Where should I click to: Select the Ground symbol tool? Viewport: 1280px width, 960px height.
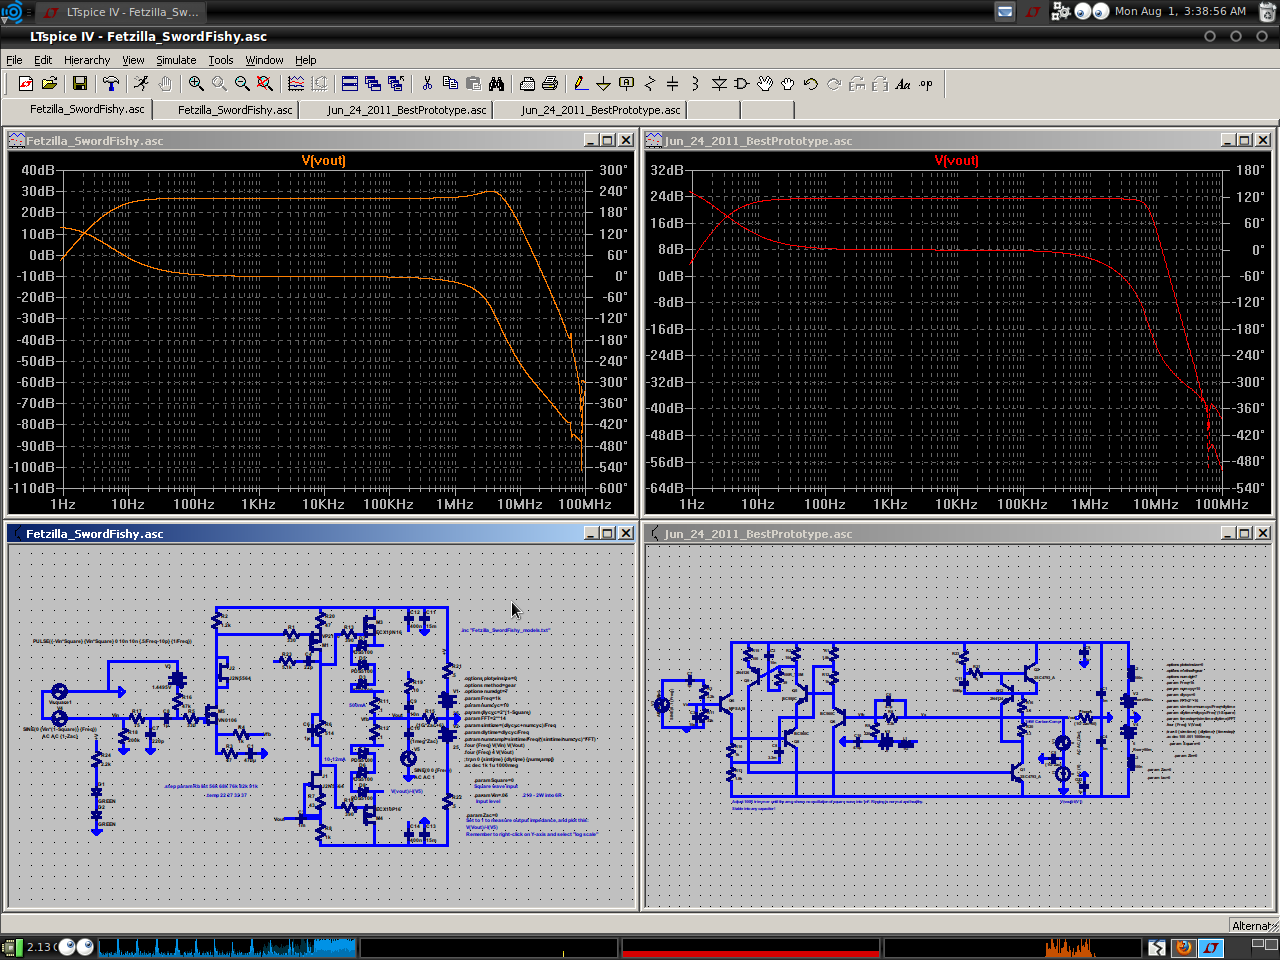coord(603,84)
